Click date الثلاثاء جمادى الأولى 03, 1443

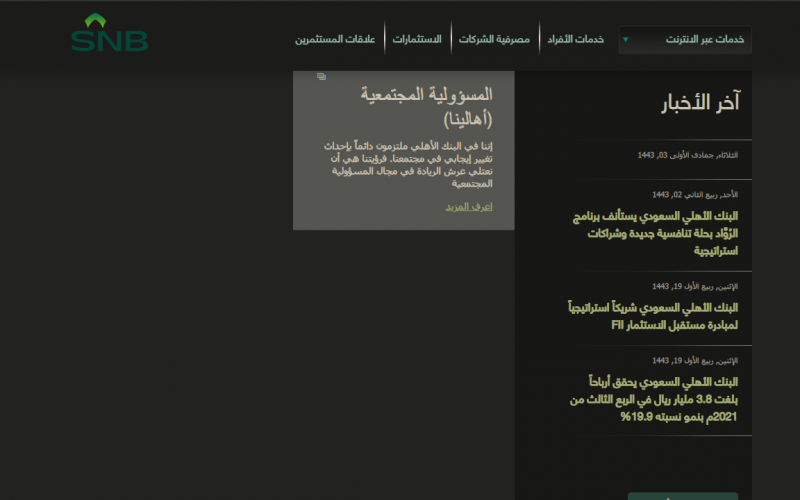pos(687,155)
